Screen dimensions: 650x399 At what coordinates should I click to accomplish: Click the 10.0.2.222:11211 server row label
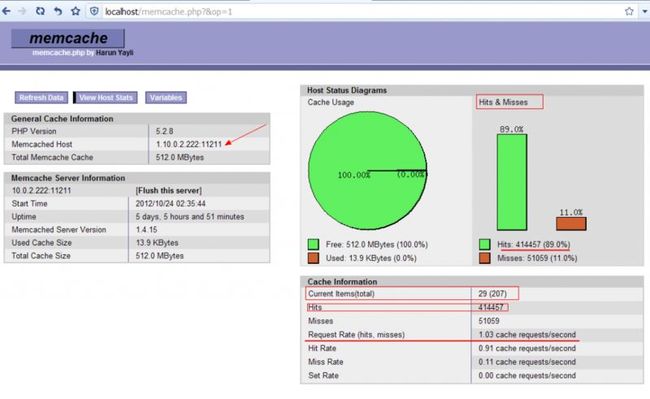click(x=41, y=191)
